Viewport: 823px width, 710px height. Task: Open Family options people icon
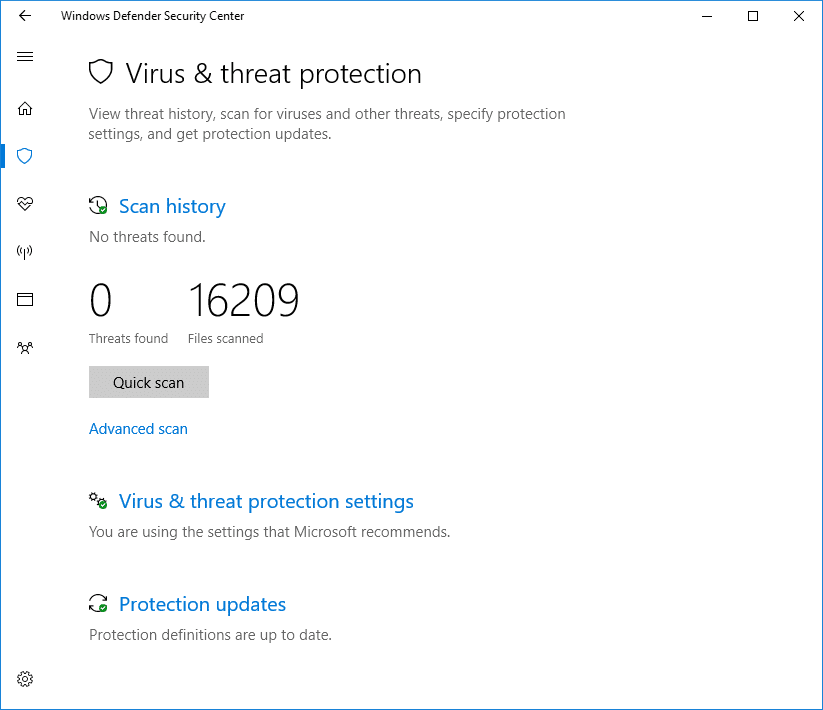25,348
